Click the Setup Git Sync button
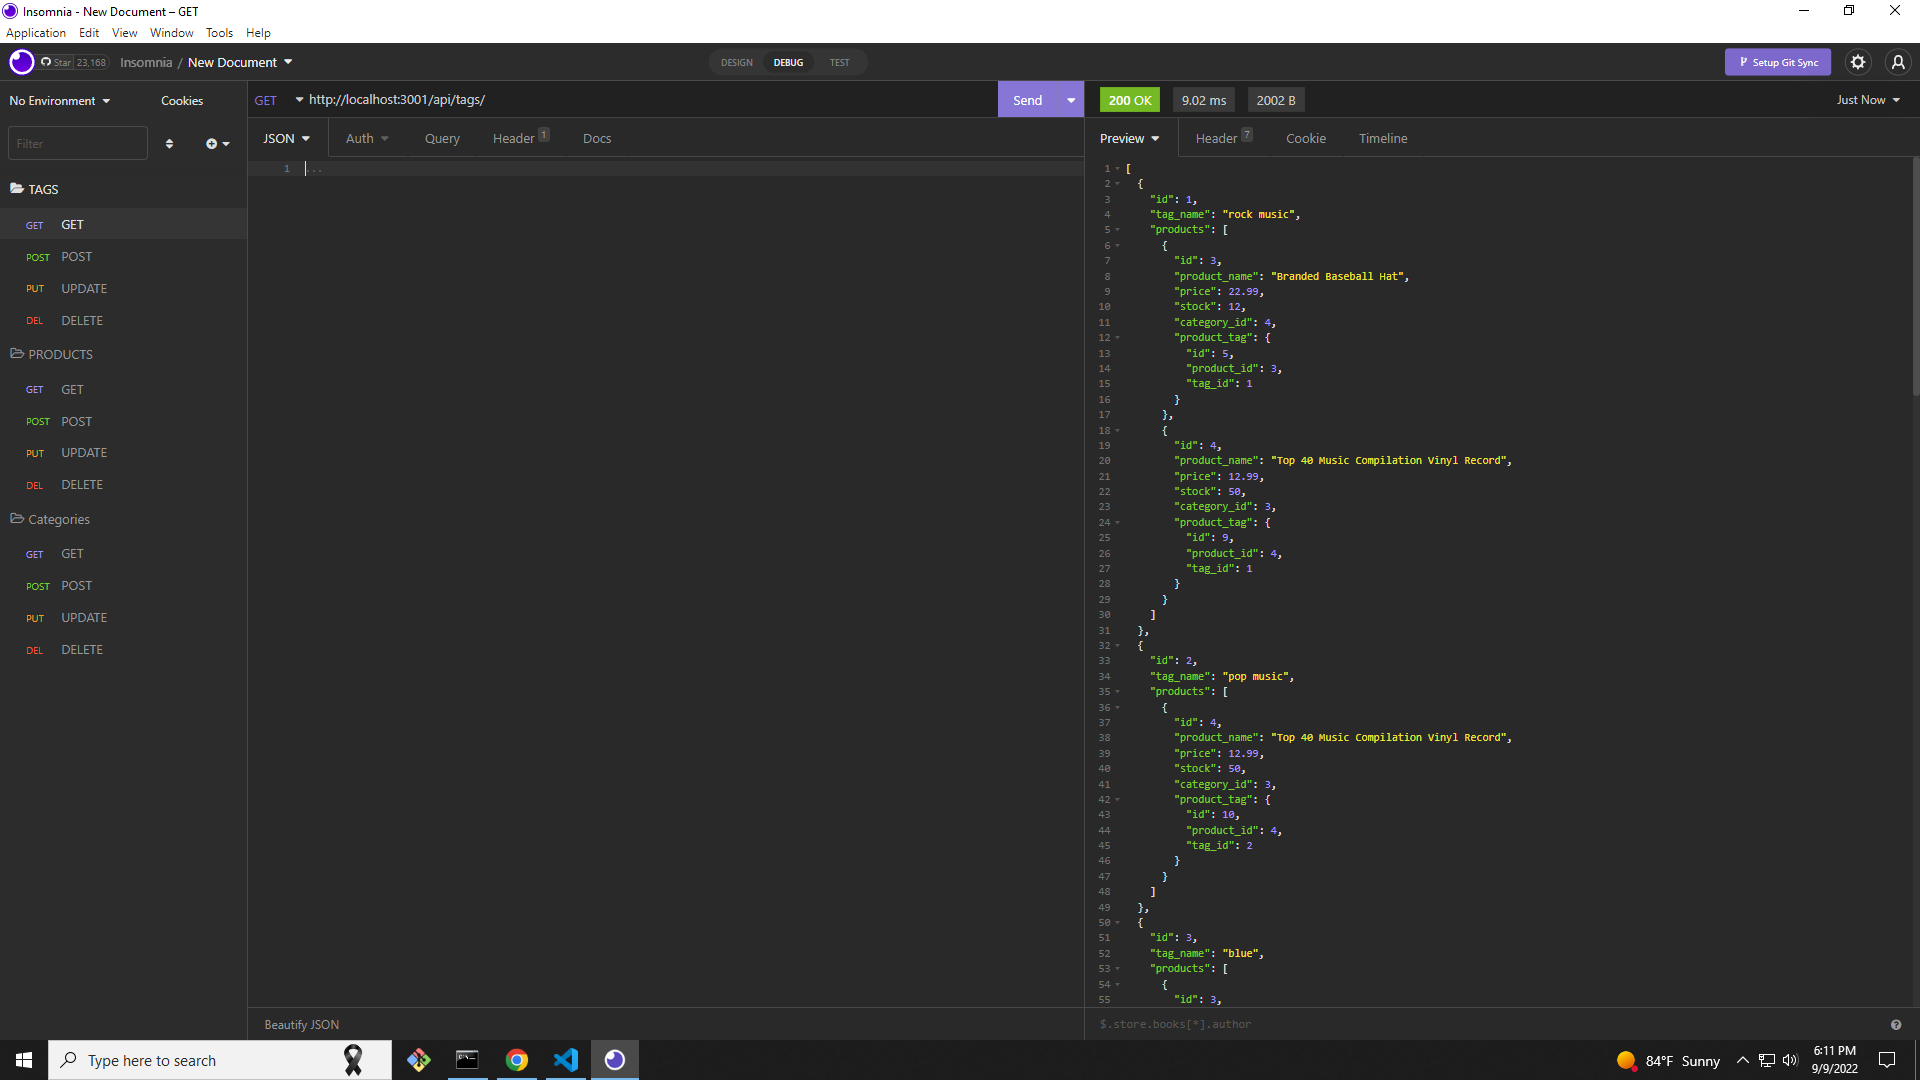The width and height of the screenshot is (1920, 1080). coord(1778,62)
